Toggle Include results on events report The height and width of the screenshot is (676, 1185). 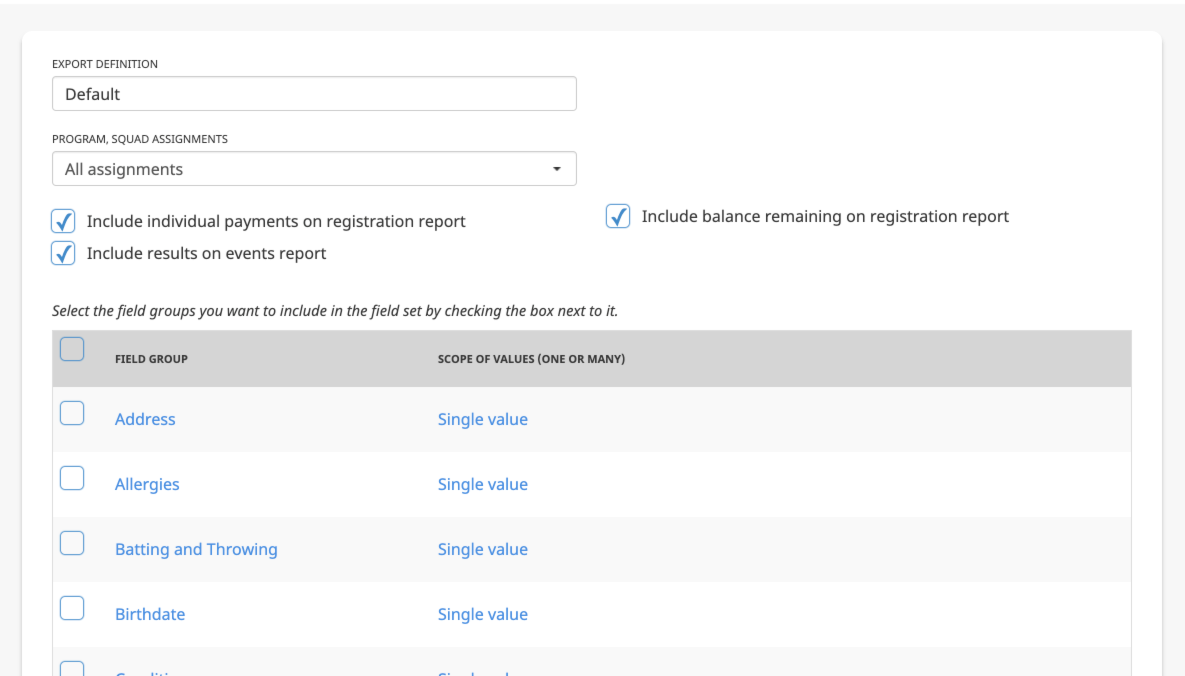[x=63, y=253]
